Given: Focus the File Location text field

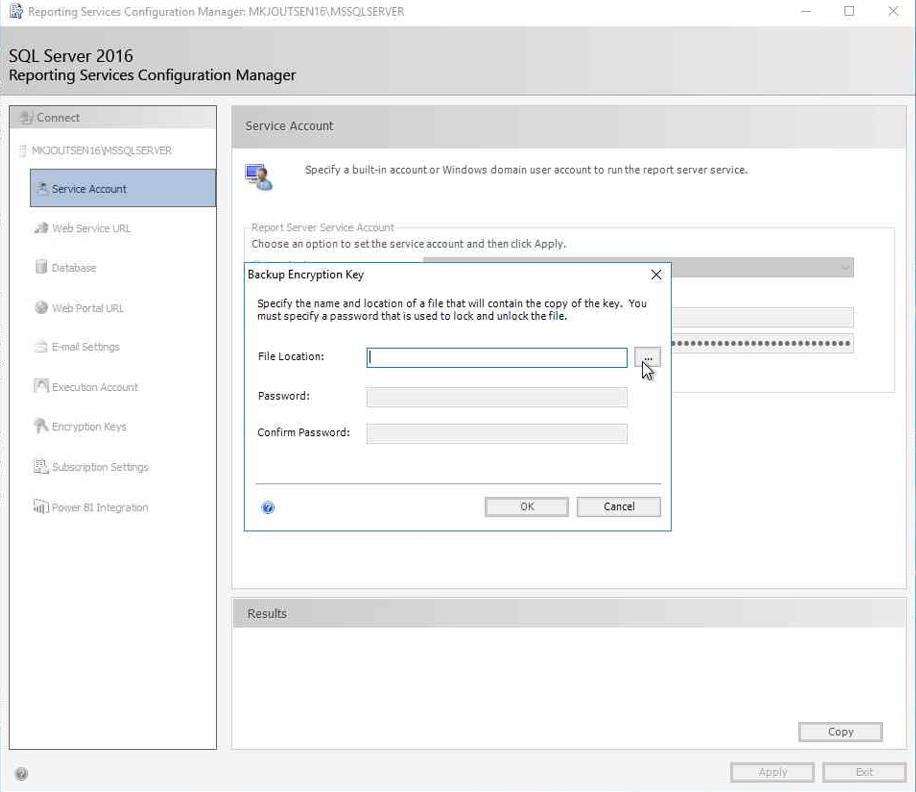Looking at the screenshot, I should [497, 357].
